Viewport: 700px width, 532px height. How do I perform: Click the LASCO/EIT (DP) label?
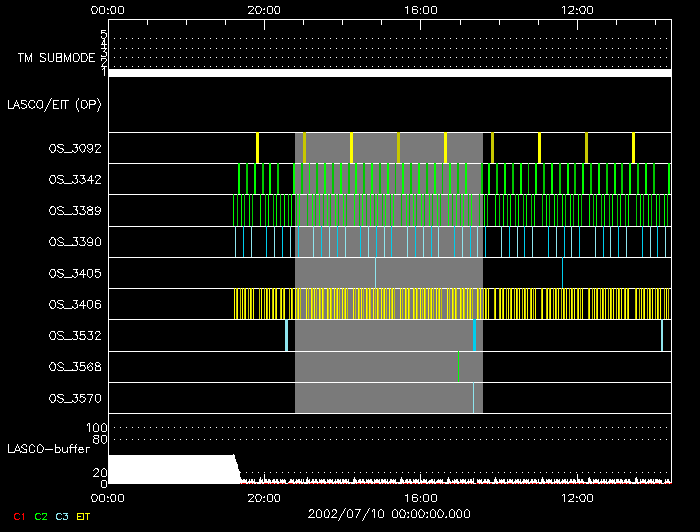click(56, 104)
